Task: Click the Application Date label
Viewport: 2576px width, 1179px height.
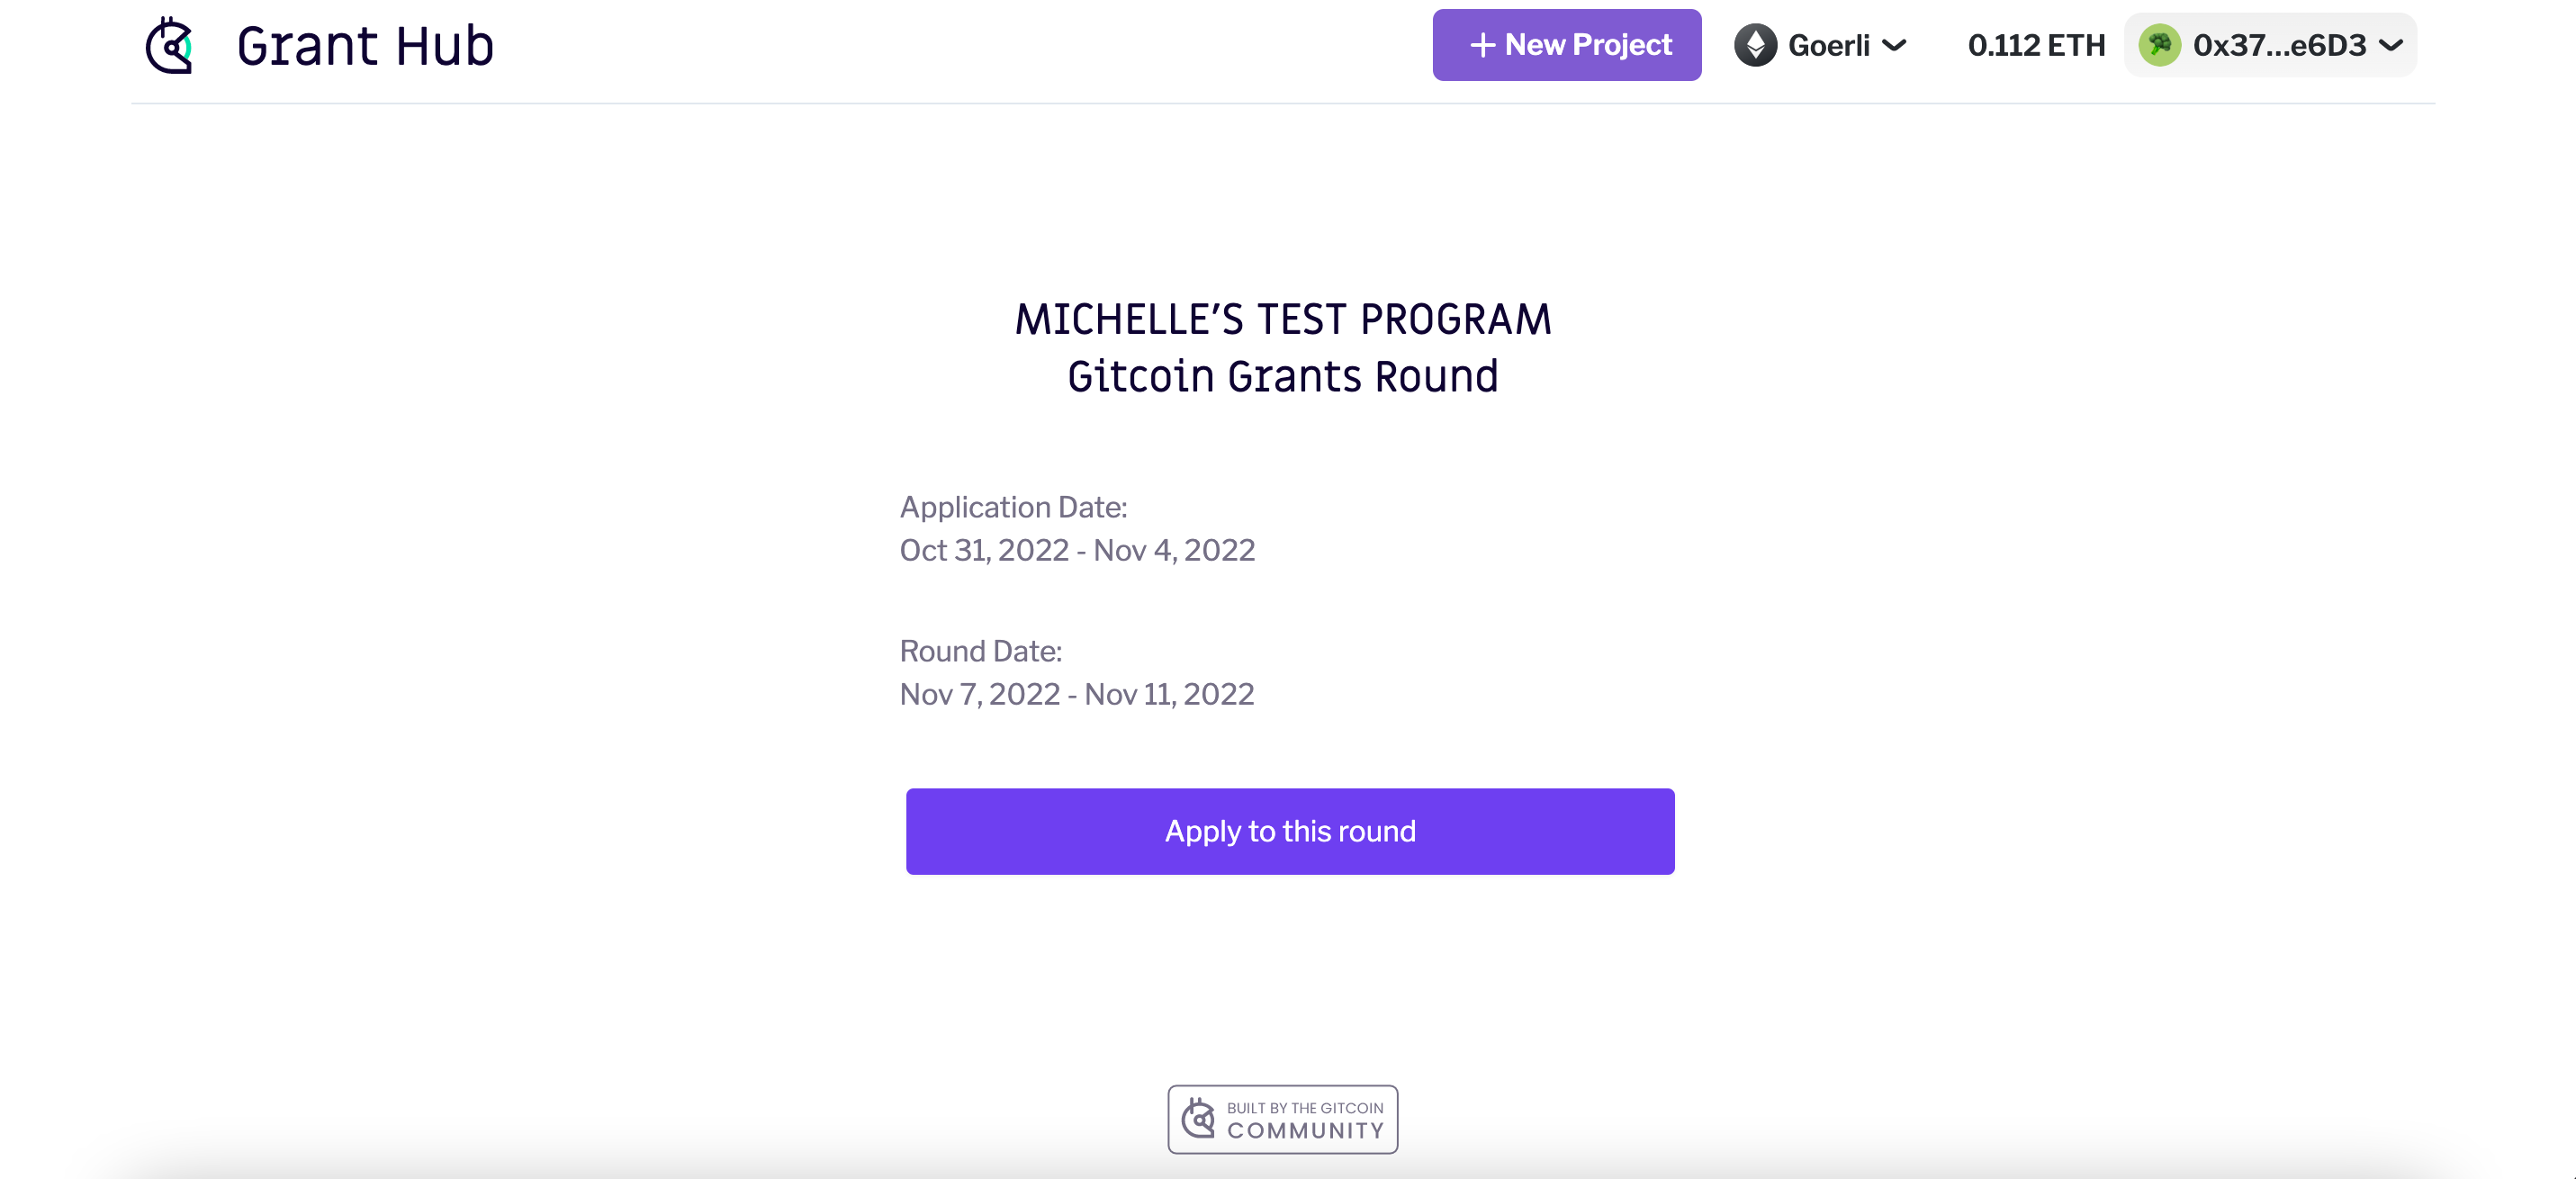Action: (1013, 507)
